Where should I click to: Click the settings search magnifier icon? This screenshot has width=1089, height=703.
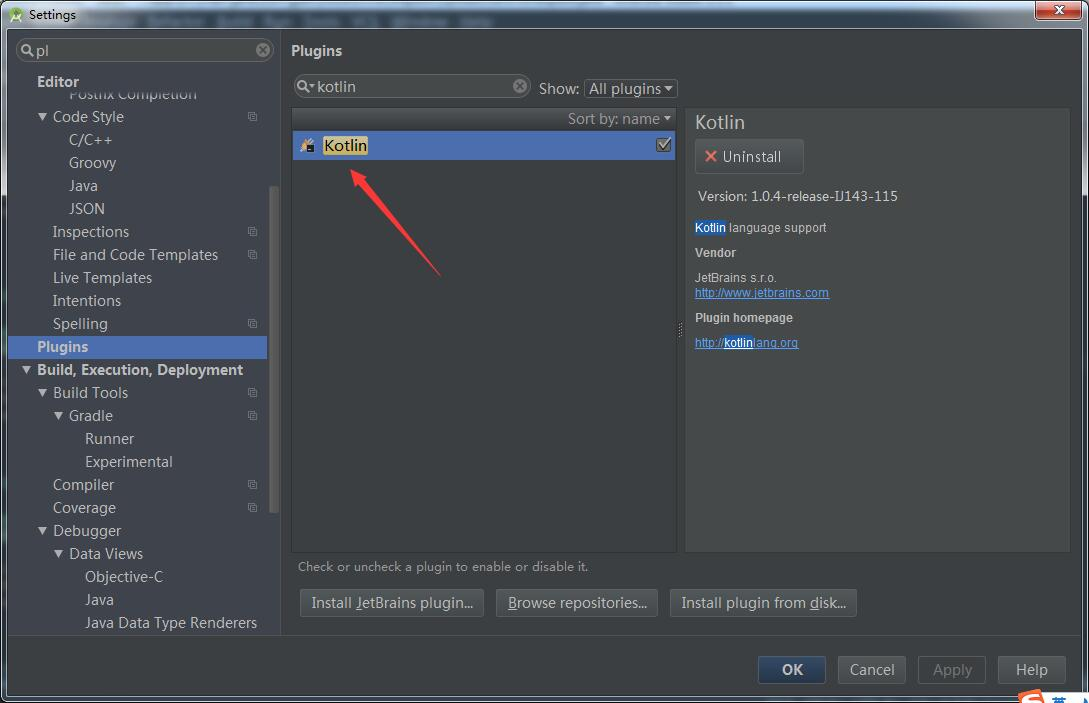(x=27, y=50)
